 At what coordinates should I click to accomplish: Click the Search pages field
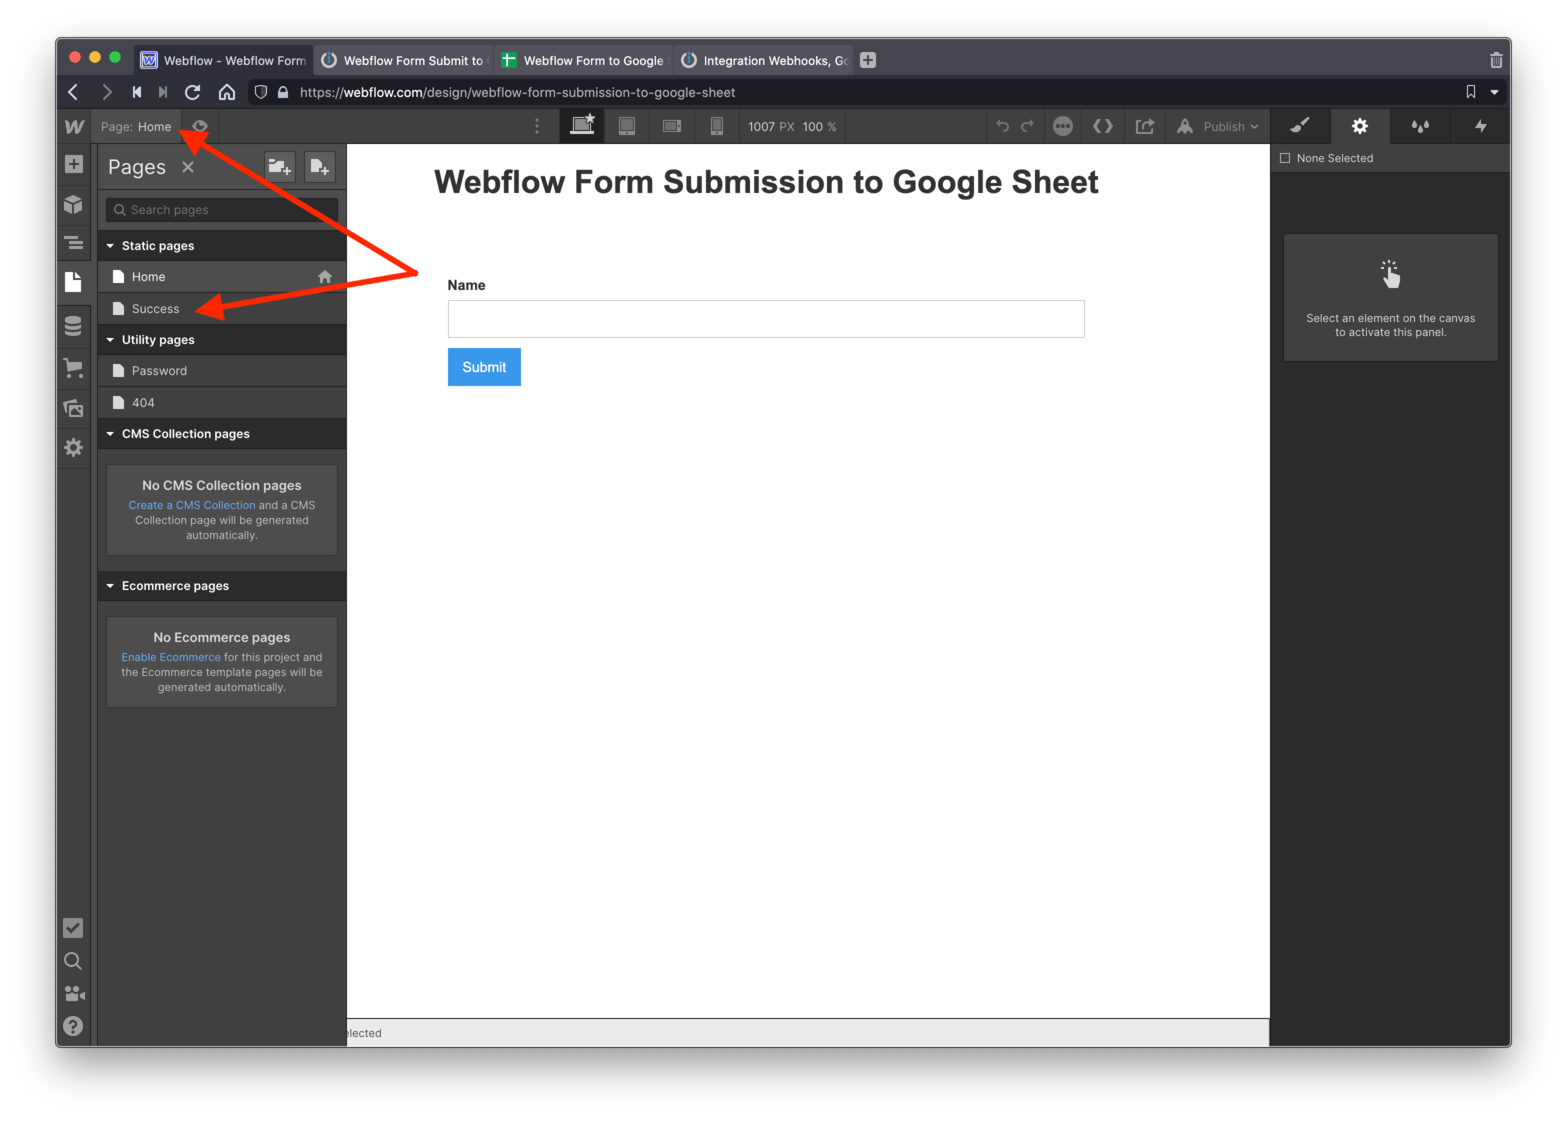pyautogui.click(x=222, y=210)
